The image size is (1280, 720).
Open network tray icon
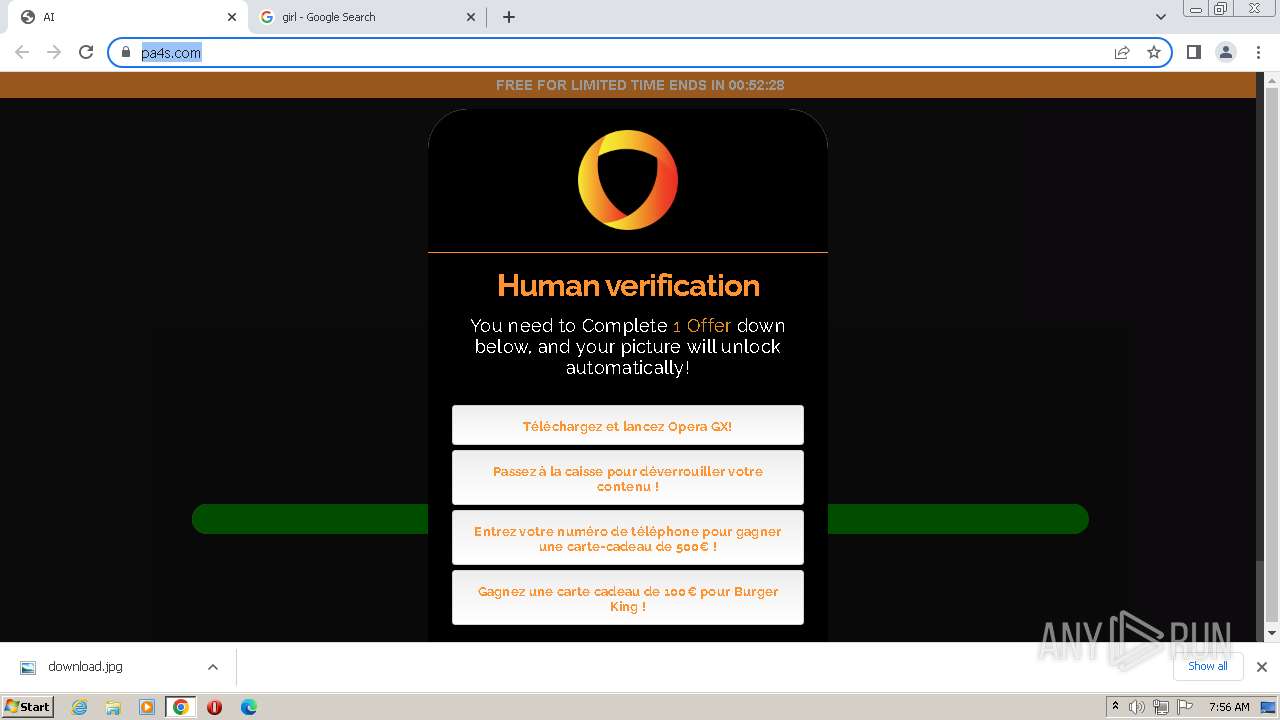pyautogui.click(x=1161, y=707)
